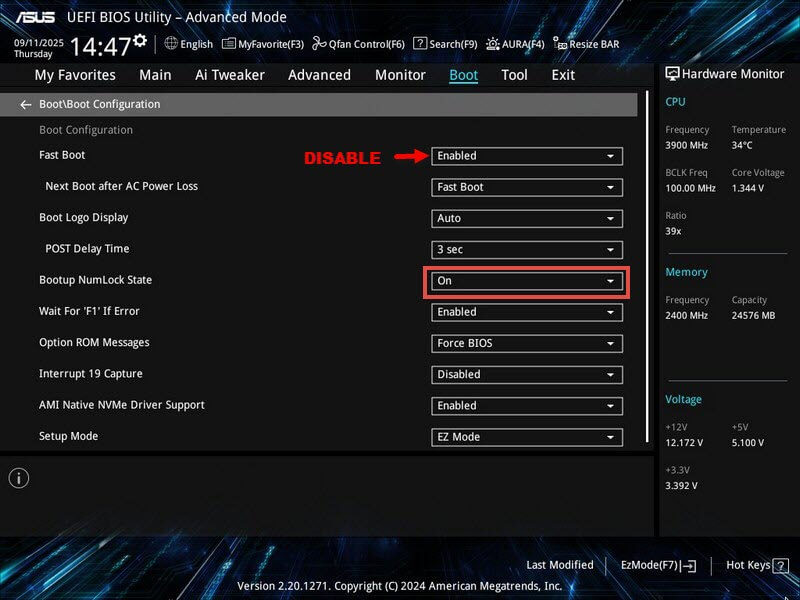
Task: Click the Version 2.20.1271 copyright text
Action: [399, 586]
